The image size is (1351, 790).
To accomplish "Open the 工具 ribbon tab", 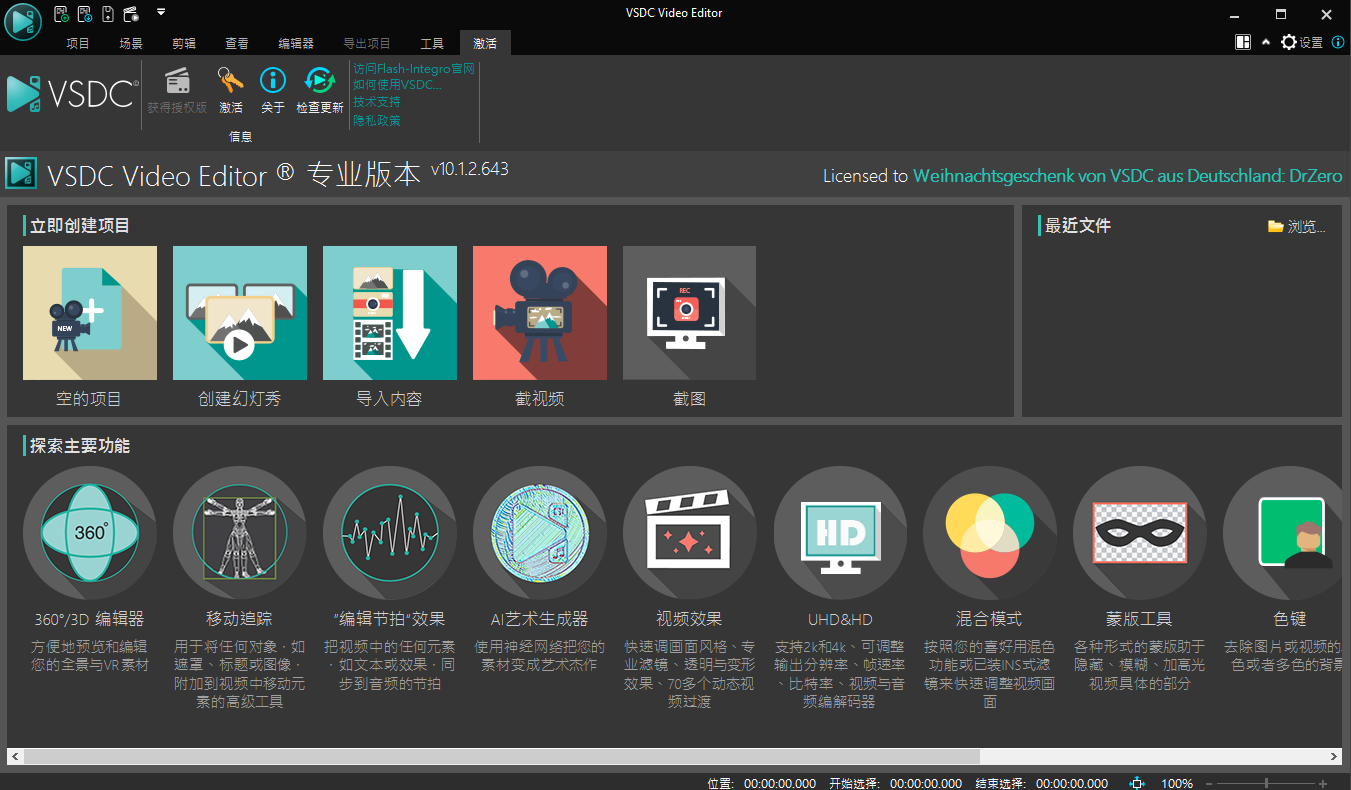I will (432, 43).
